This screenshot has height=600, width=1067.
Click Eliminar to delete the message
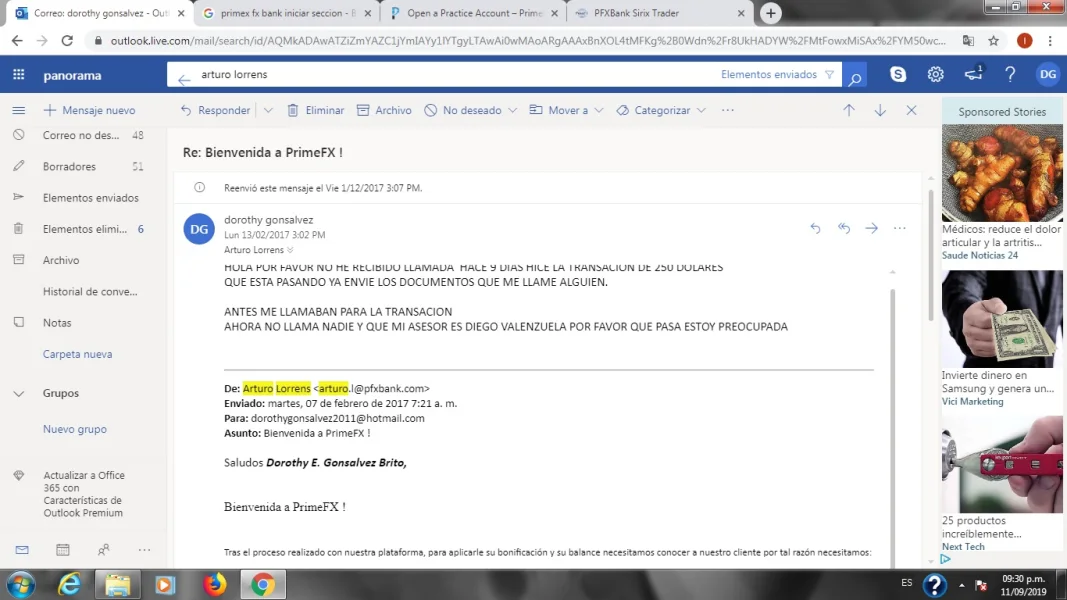tap(316, 110)
